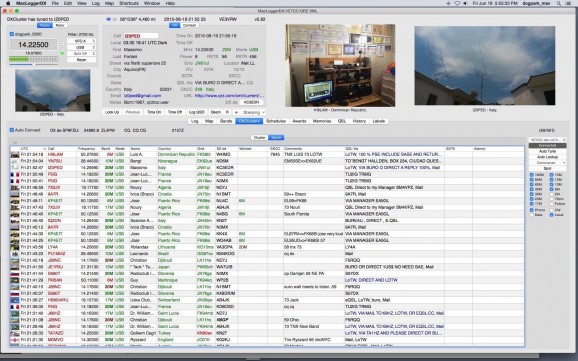Image resolution: width=578 pixels, height=361 pixels.
Task: Toggle the dogpark radio checkbox
Action: coord(12,34)
